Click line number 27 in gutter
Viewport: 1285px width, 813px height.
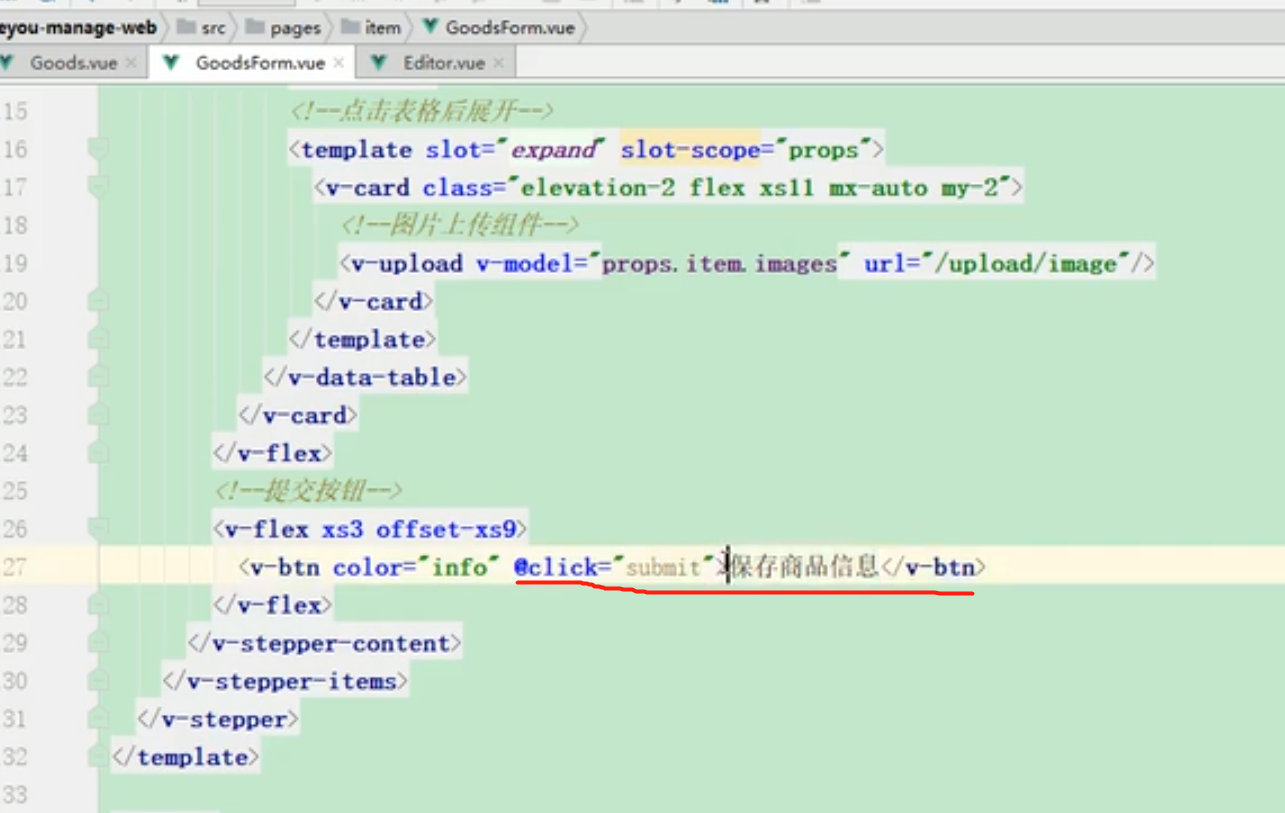click(x=14, y=567)
